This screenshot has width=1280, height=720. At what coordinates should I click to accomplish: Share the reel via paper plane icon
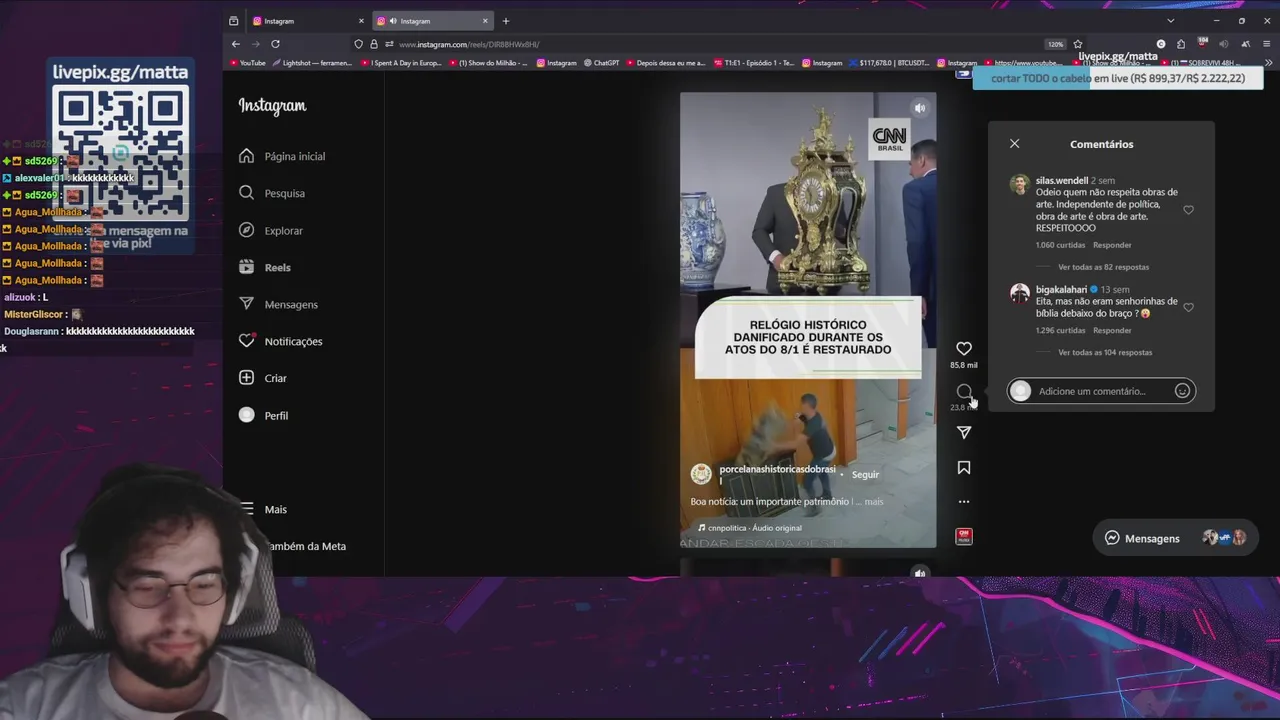pyautogui.click(x=964, y=432)
